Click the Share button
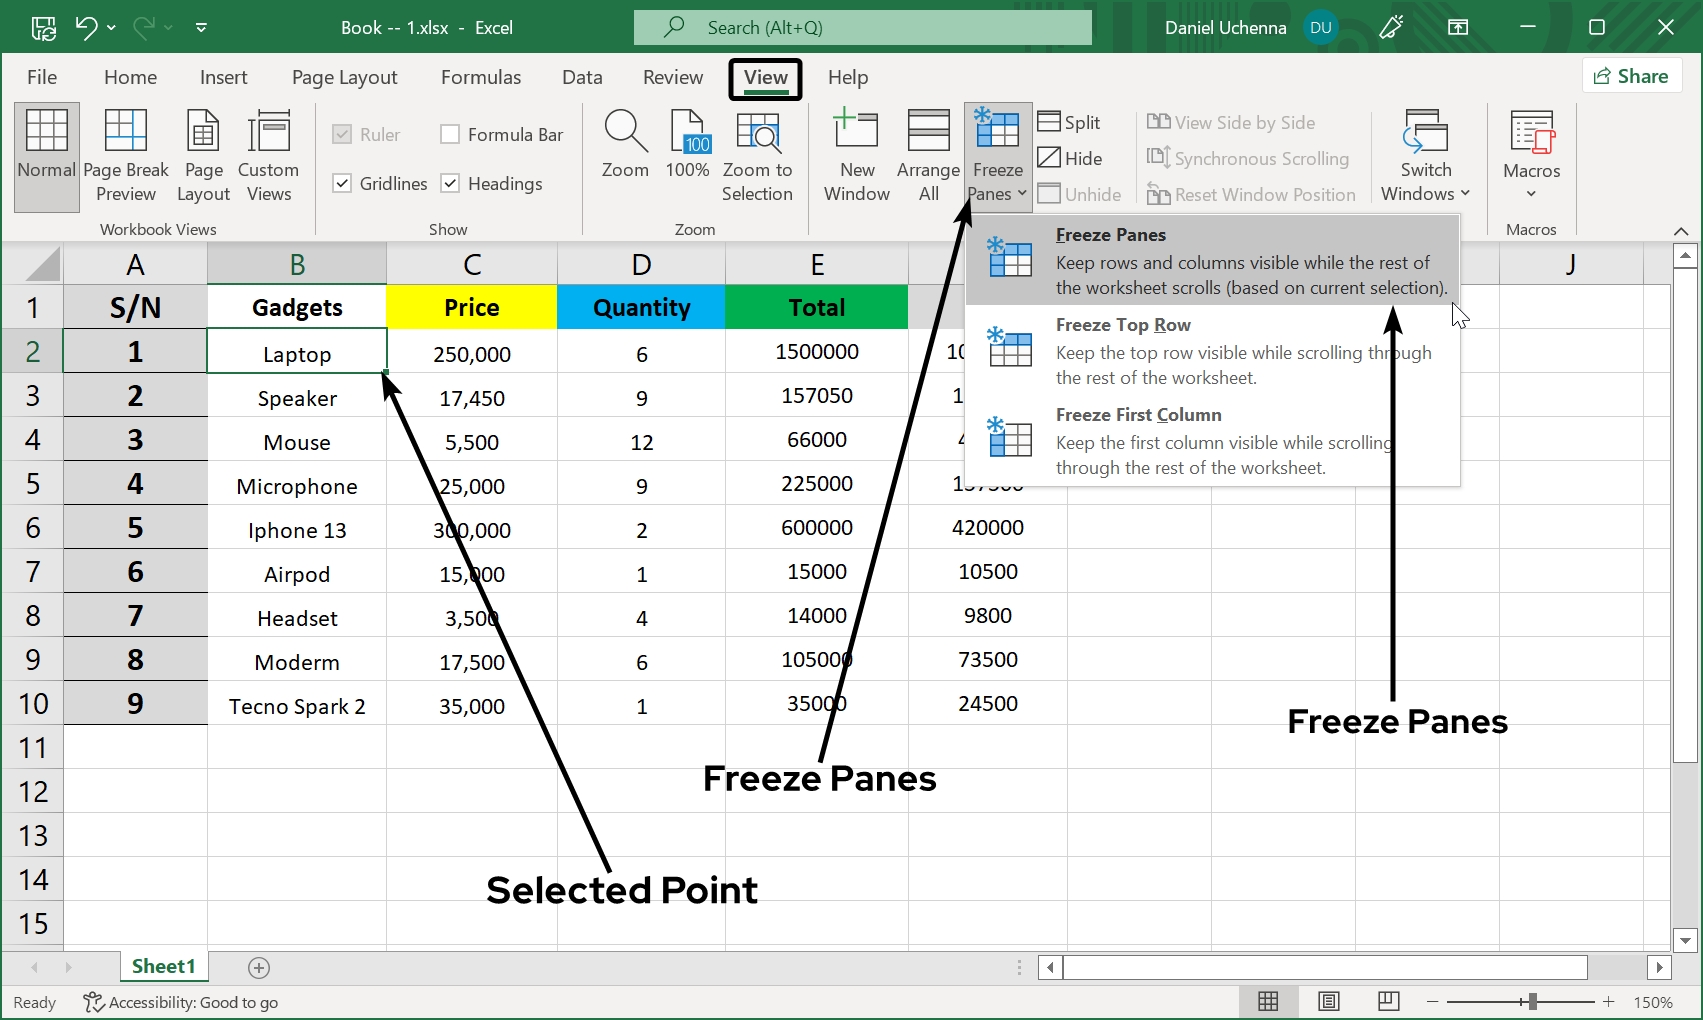Screen dimensions: 1703x1020 point(1631,76)
